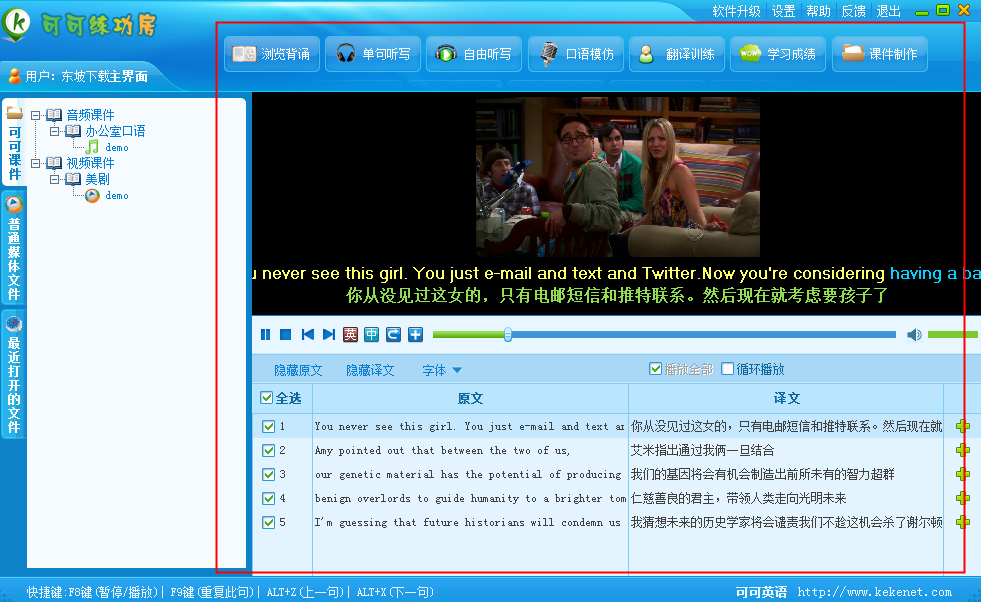Uncheck the checkbox for sentence 5
The image size is (981, 602).
tap(268, 523)
